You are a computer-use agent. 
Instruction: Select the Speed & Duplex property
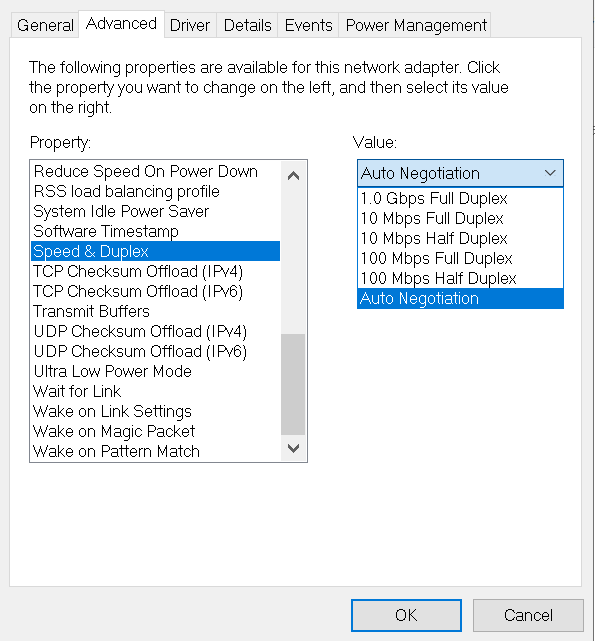pos(156,251)
